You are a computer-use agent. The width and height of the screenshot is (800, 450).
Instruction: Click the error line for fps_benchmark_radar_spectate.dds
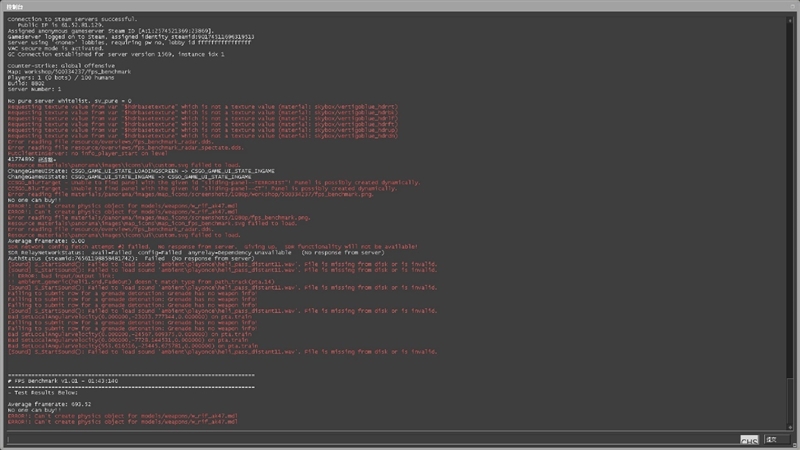[126, 147]
